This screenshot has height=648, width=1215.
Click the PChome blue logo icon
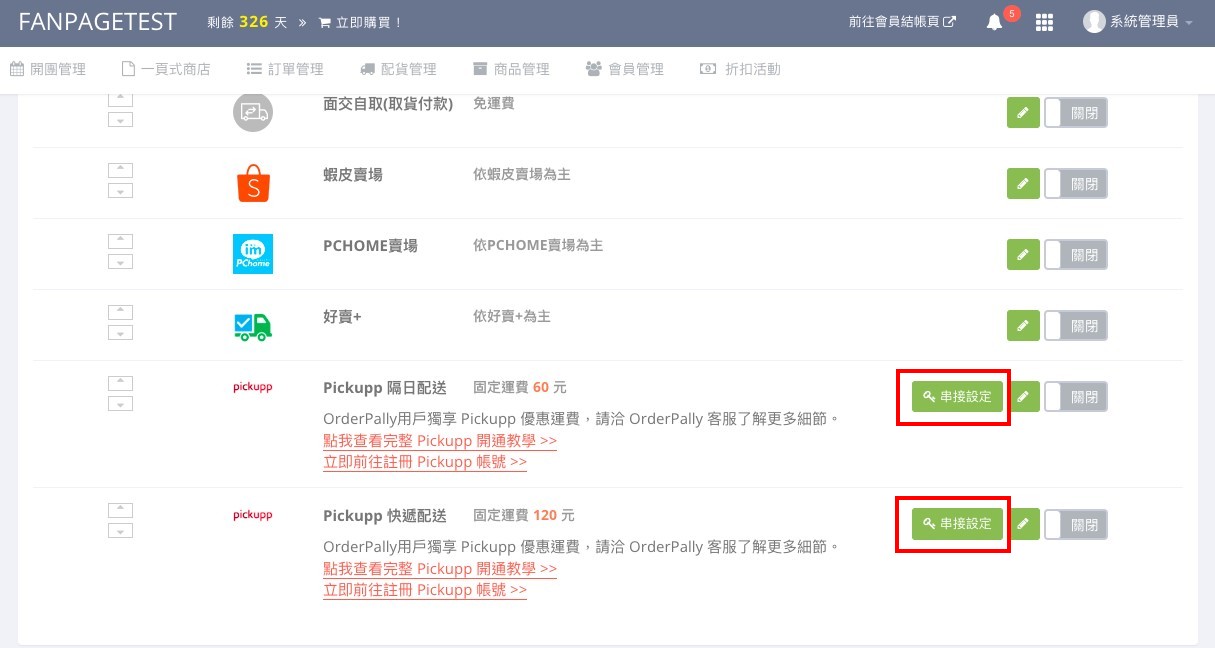[253, 254]
